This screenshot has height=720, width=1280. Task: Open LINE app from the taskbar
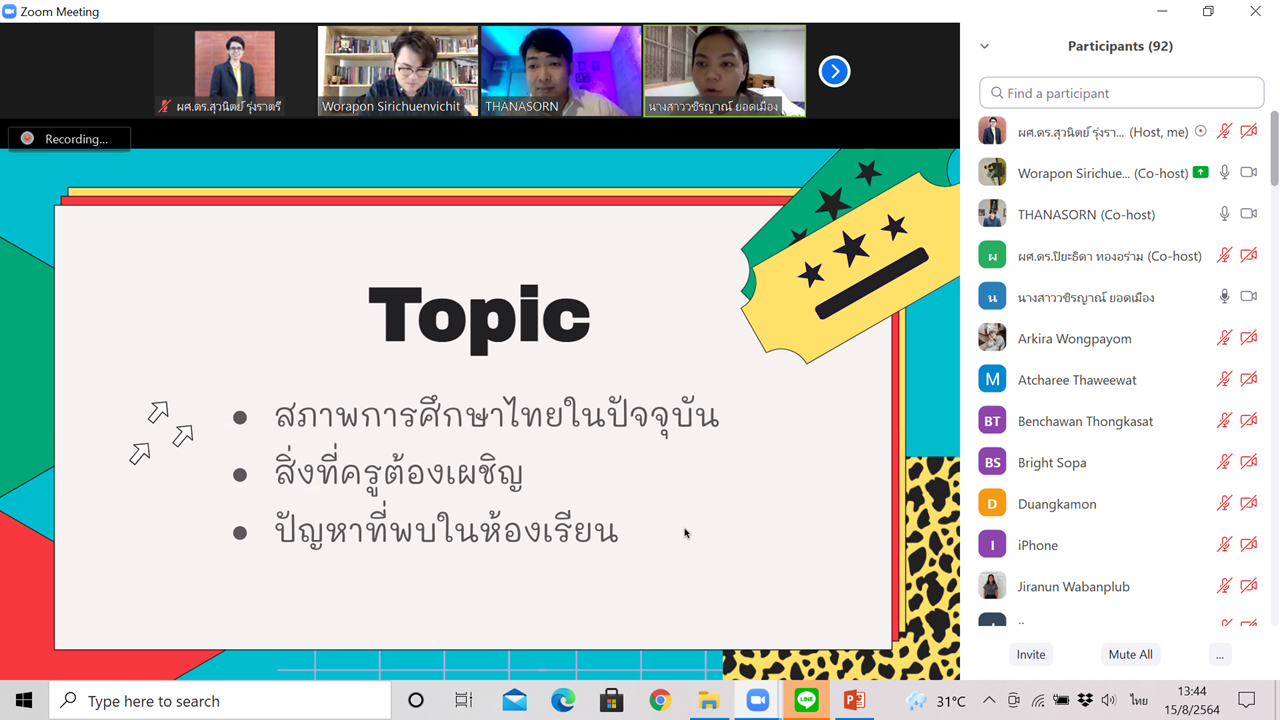(x=806, y=700)
